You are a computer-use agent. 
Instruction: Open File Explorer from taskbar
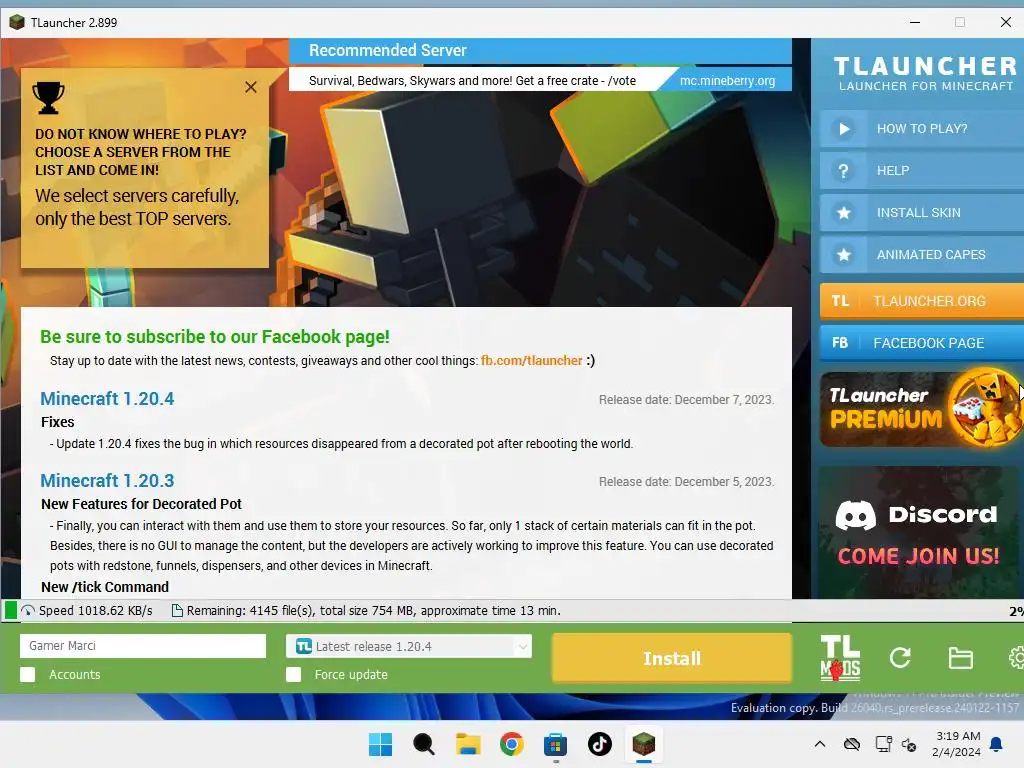468,744
